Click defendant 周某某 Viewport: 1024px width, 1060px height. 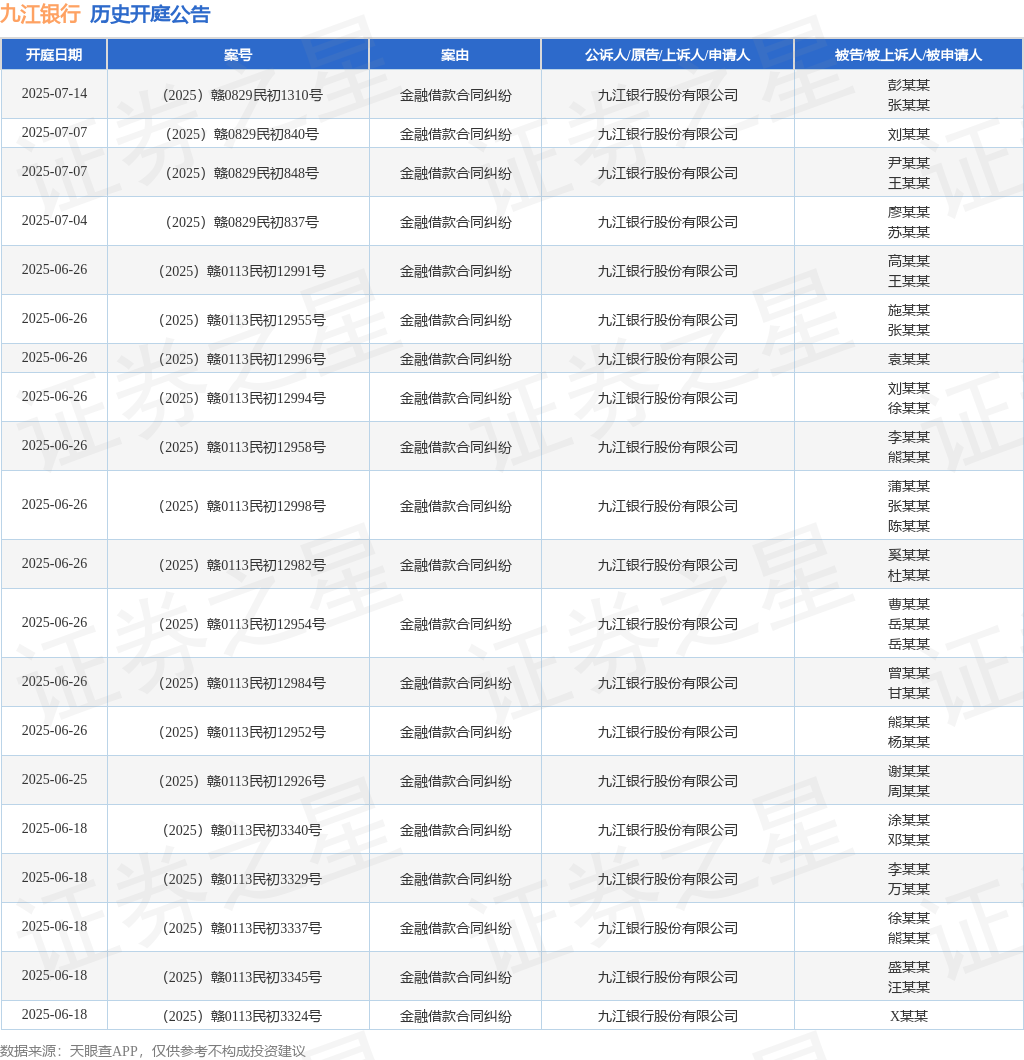[908, 792]
